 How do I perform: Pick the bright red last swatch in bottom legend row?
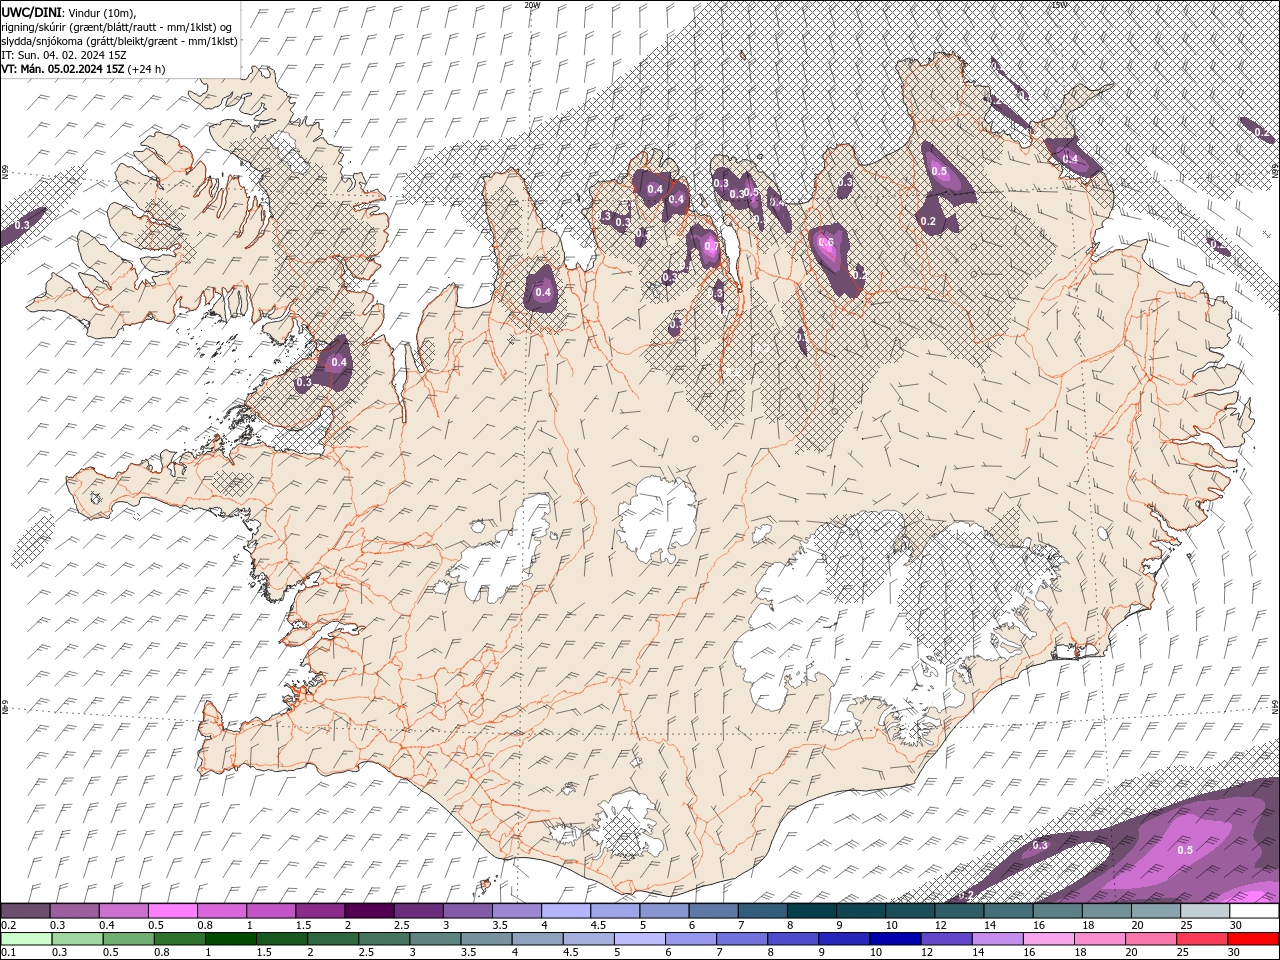pyautogui.click(x=1254, y=939)
